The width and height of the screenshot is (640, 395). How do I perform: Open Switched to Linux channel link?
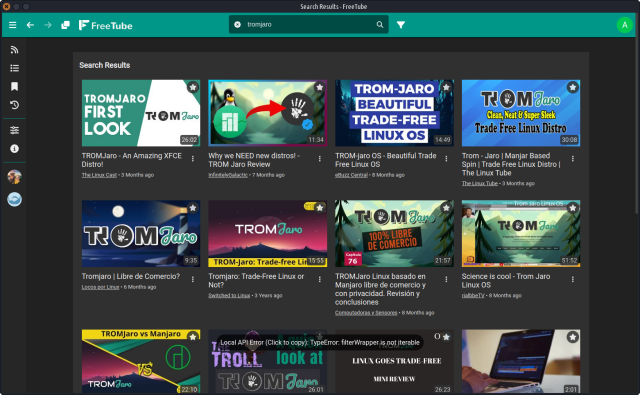(229, 295)
